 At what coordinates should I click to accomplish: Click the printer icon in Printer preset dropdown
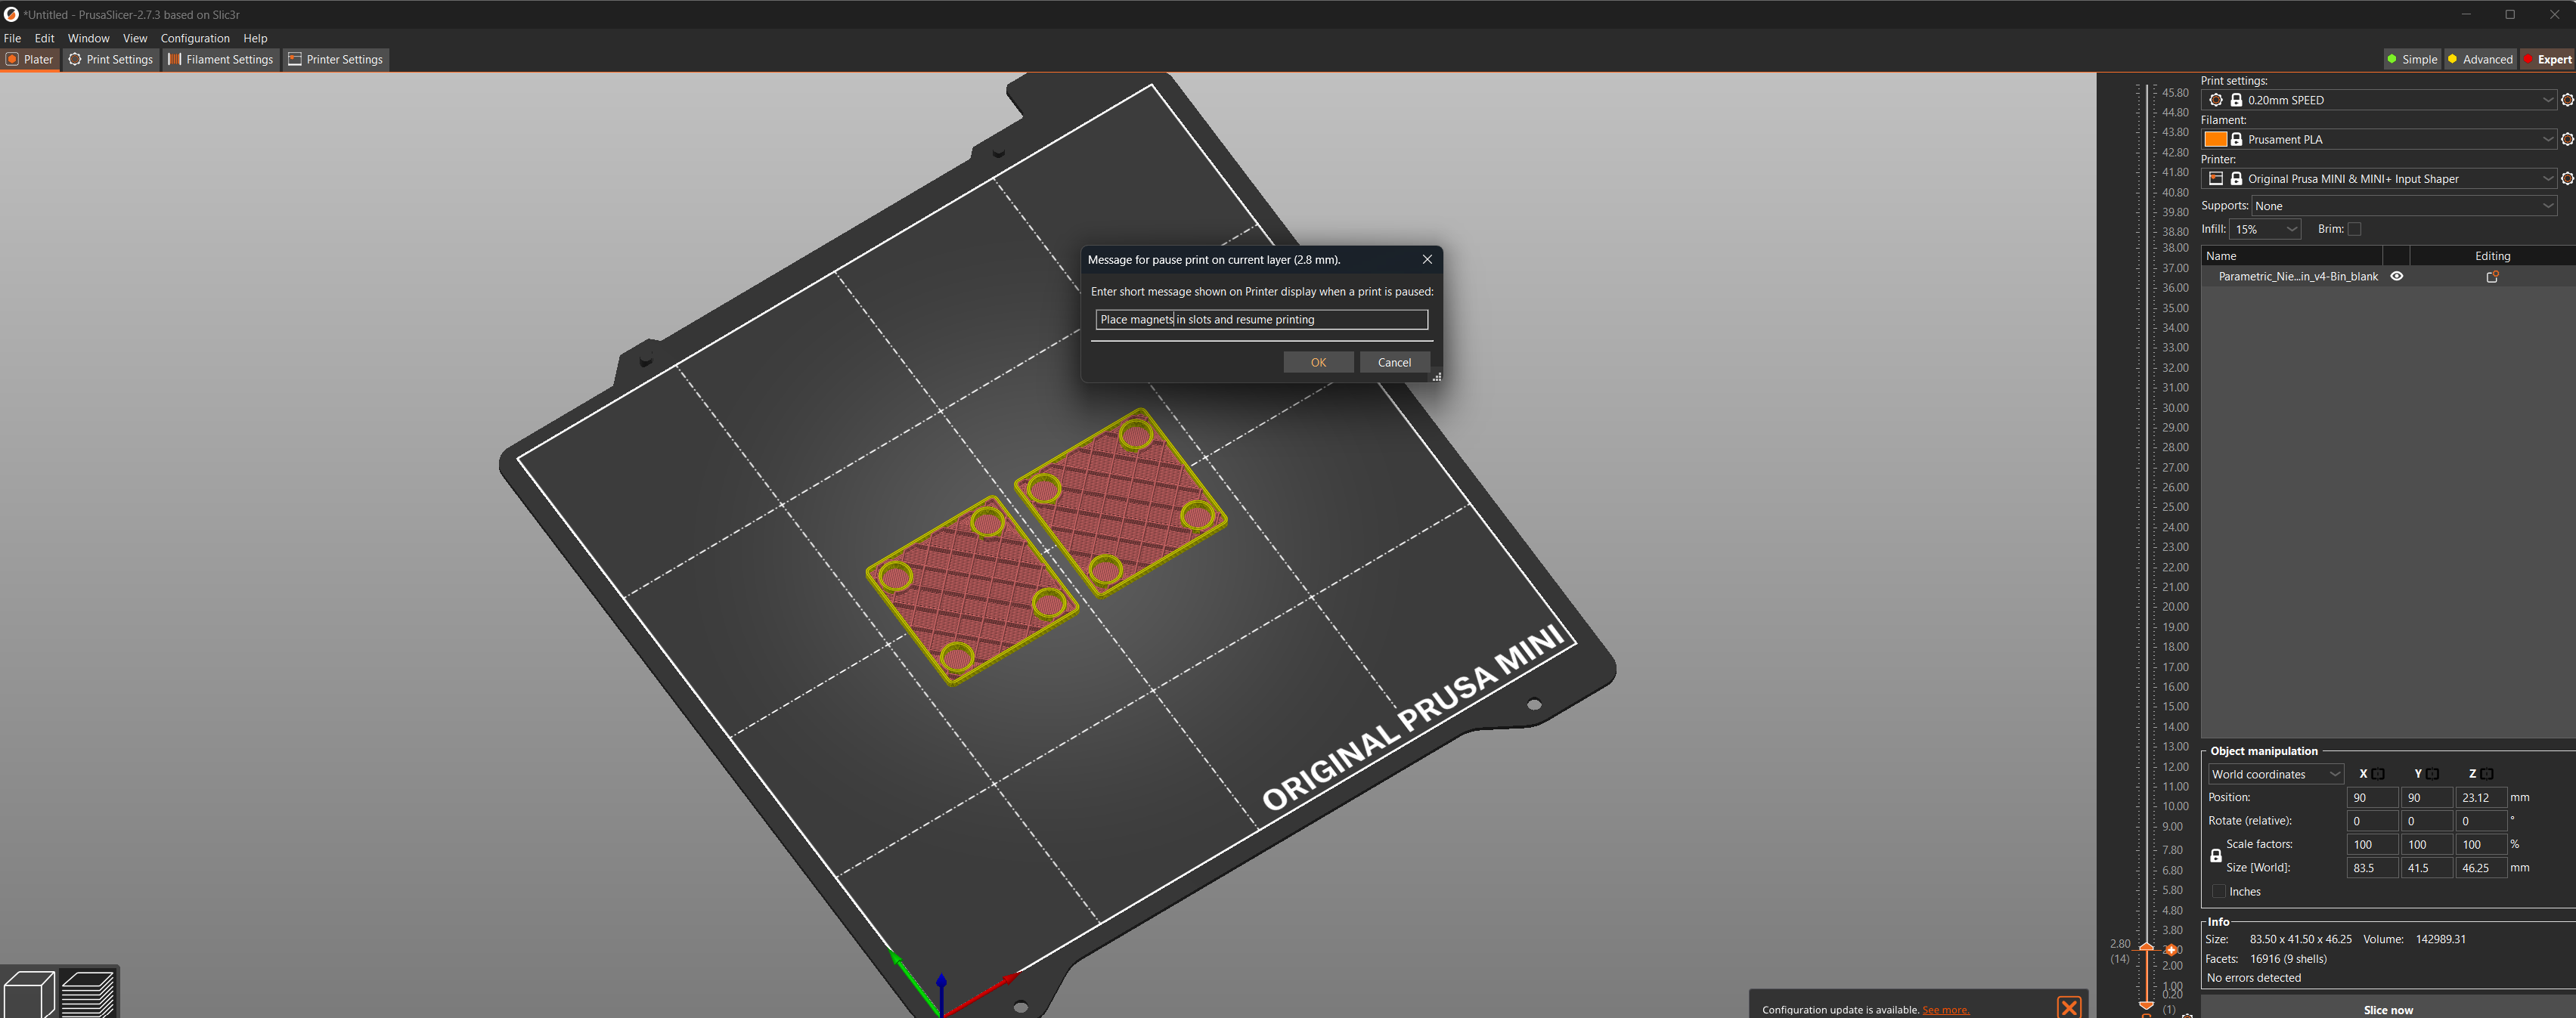[x=2215, y=178]
